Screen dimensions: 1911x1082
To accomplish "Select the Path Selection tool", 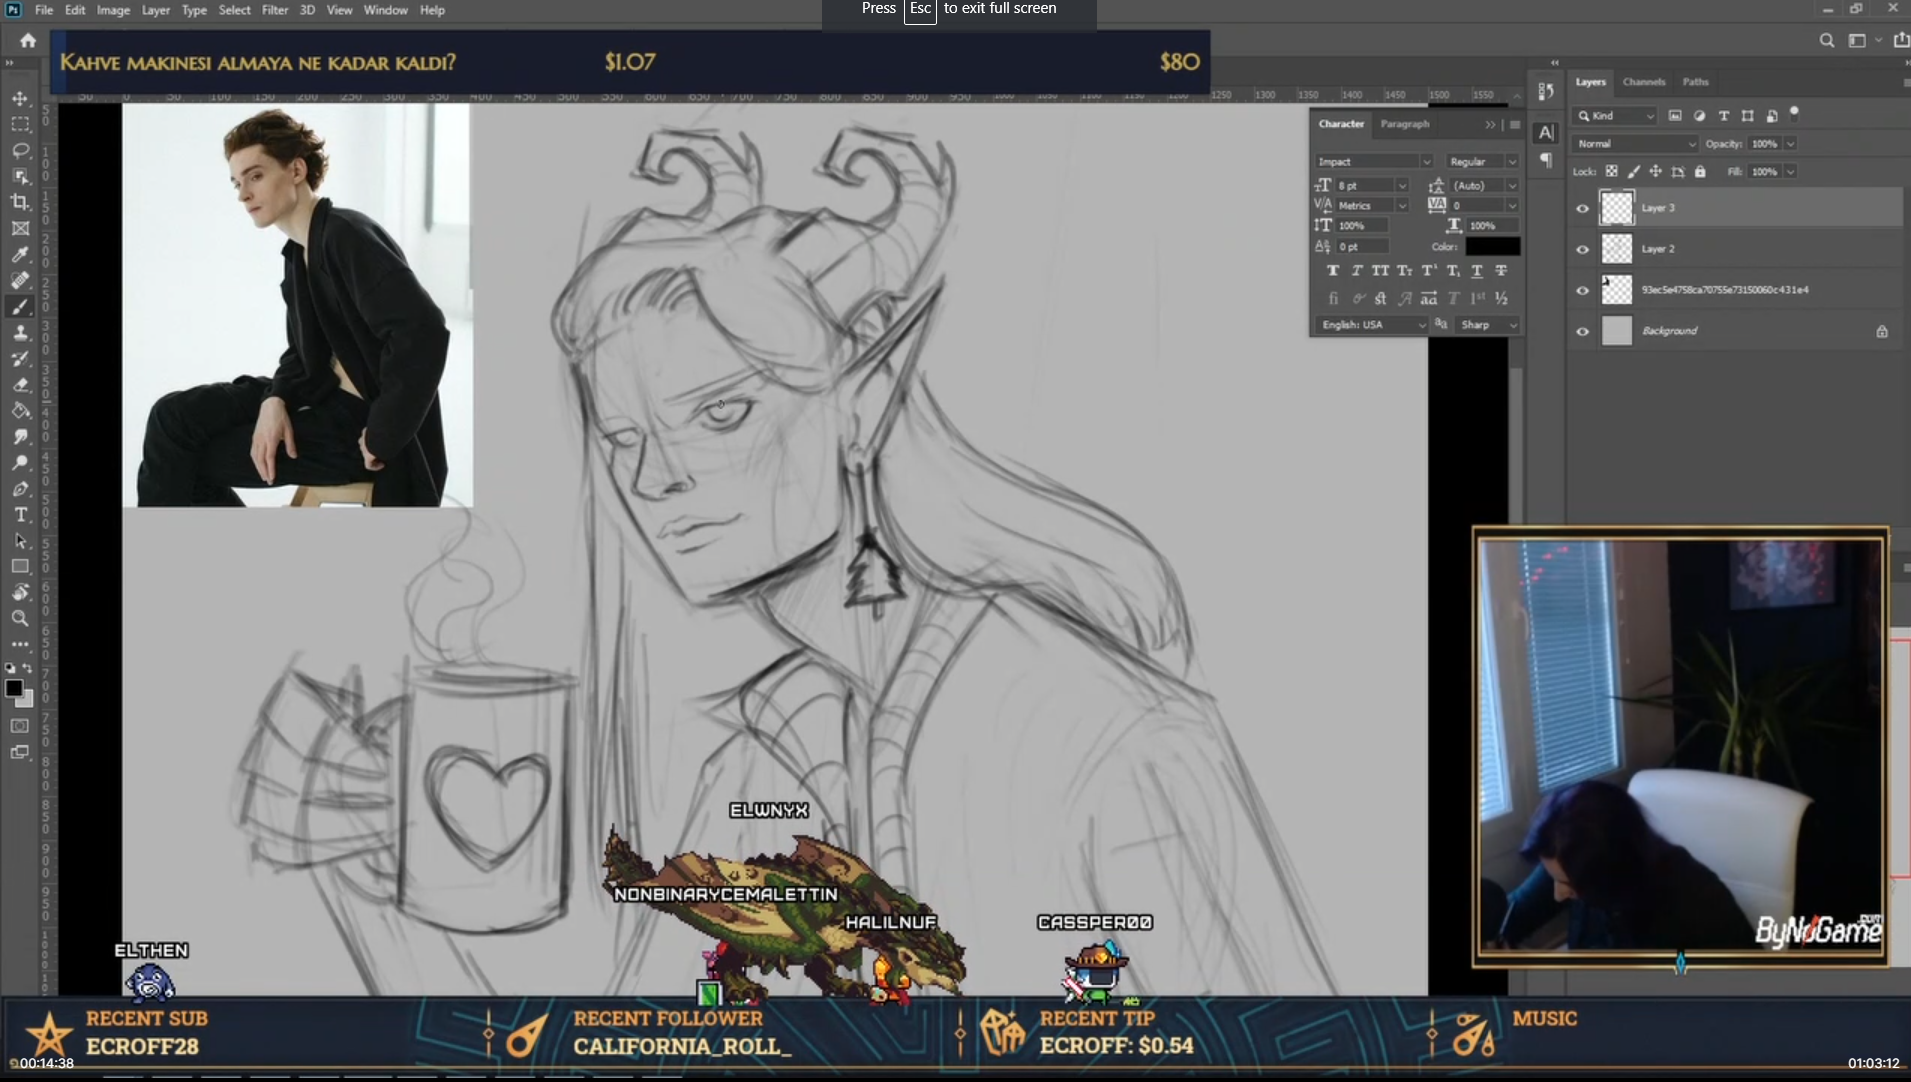I will [x=20, y=540].
